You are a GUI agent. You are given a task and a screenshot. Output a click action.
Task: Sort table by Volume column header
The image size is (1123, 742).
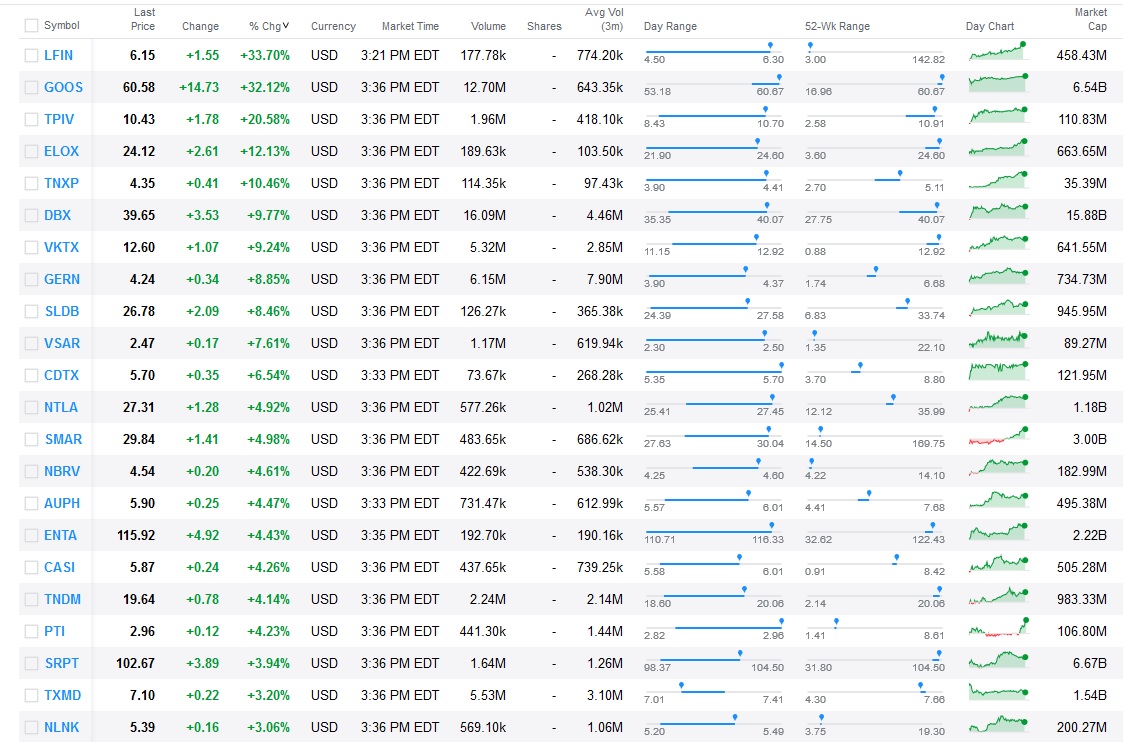488,26
